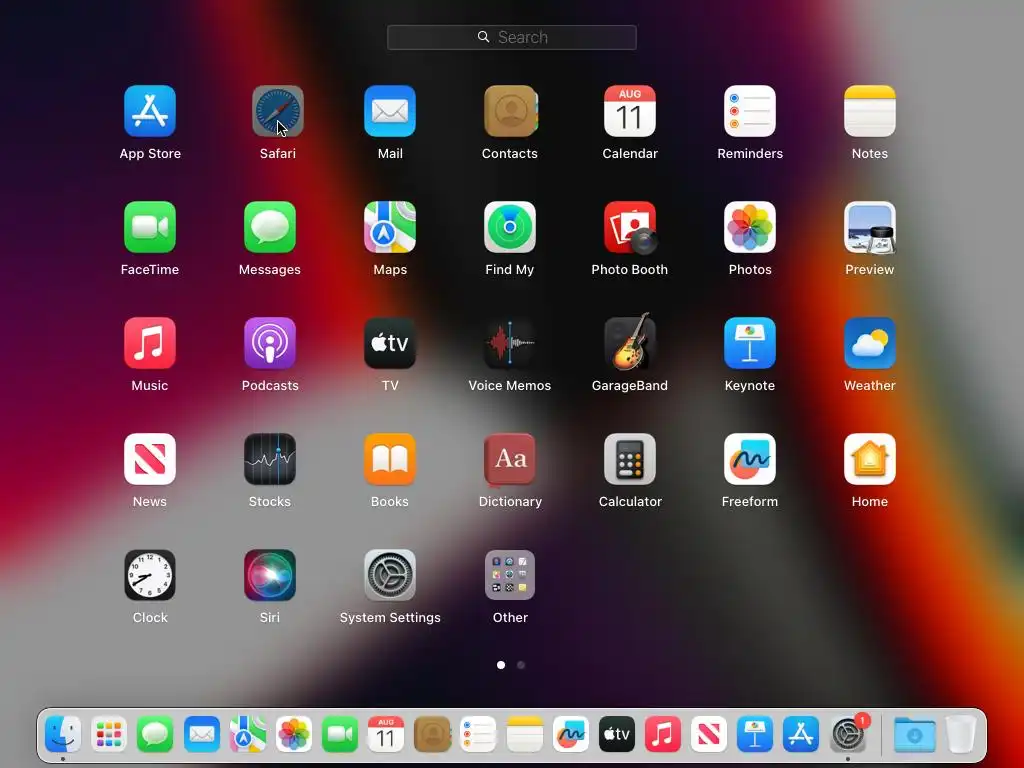Viewport: 1024px width, 768px height.
Task: Open Reminders from the Dock
Action: click(x=478, y=735)
